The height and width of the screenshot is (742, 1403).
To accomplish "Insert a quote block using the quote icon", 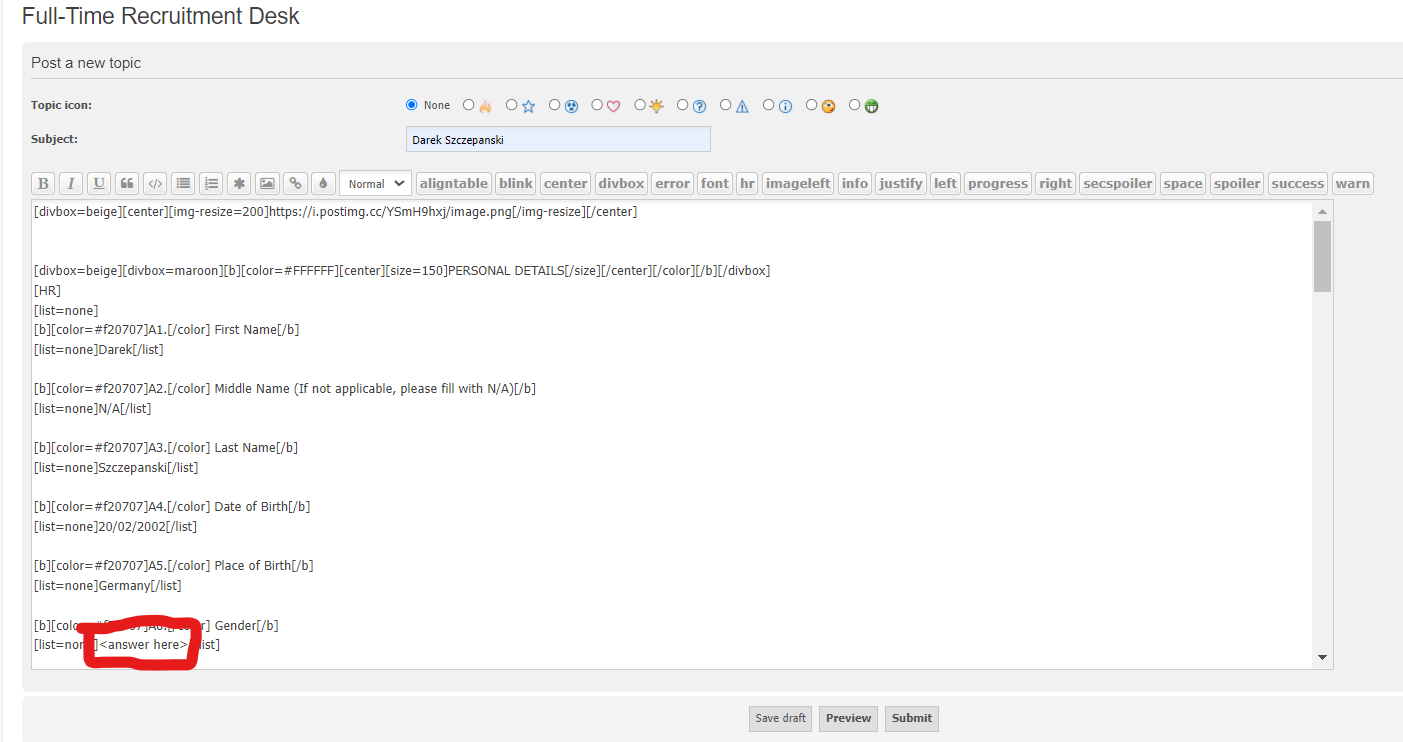I will pos(127,184).
